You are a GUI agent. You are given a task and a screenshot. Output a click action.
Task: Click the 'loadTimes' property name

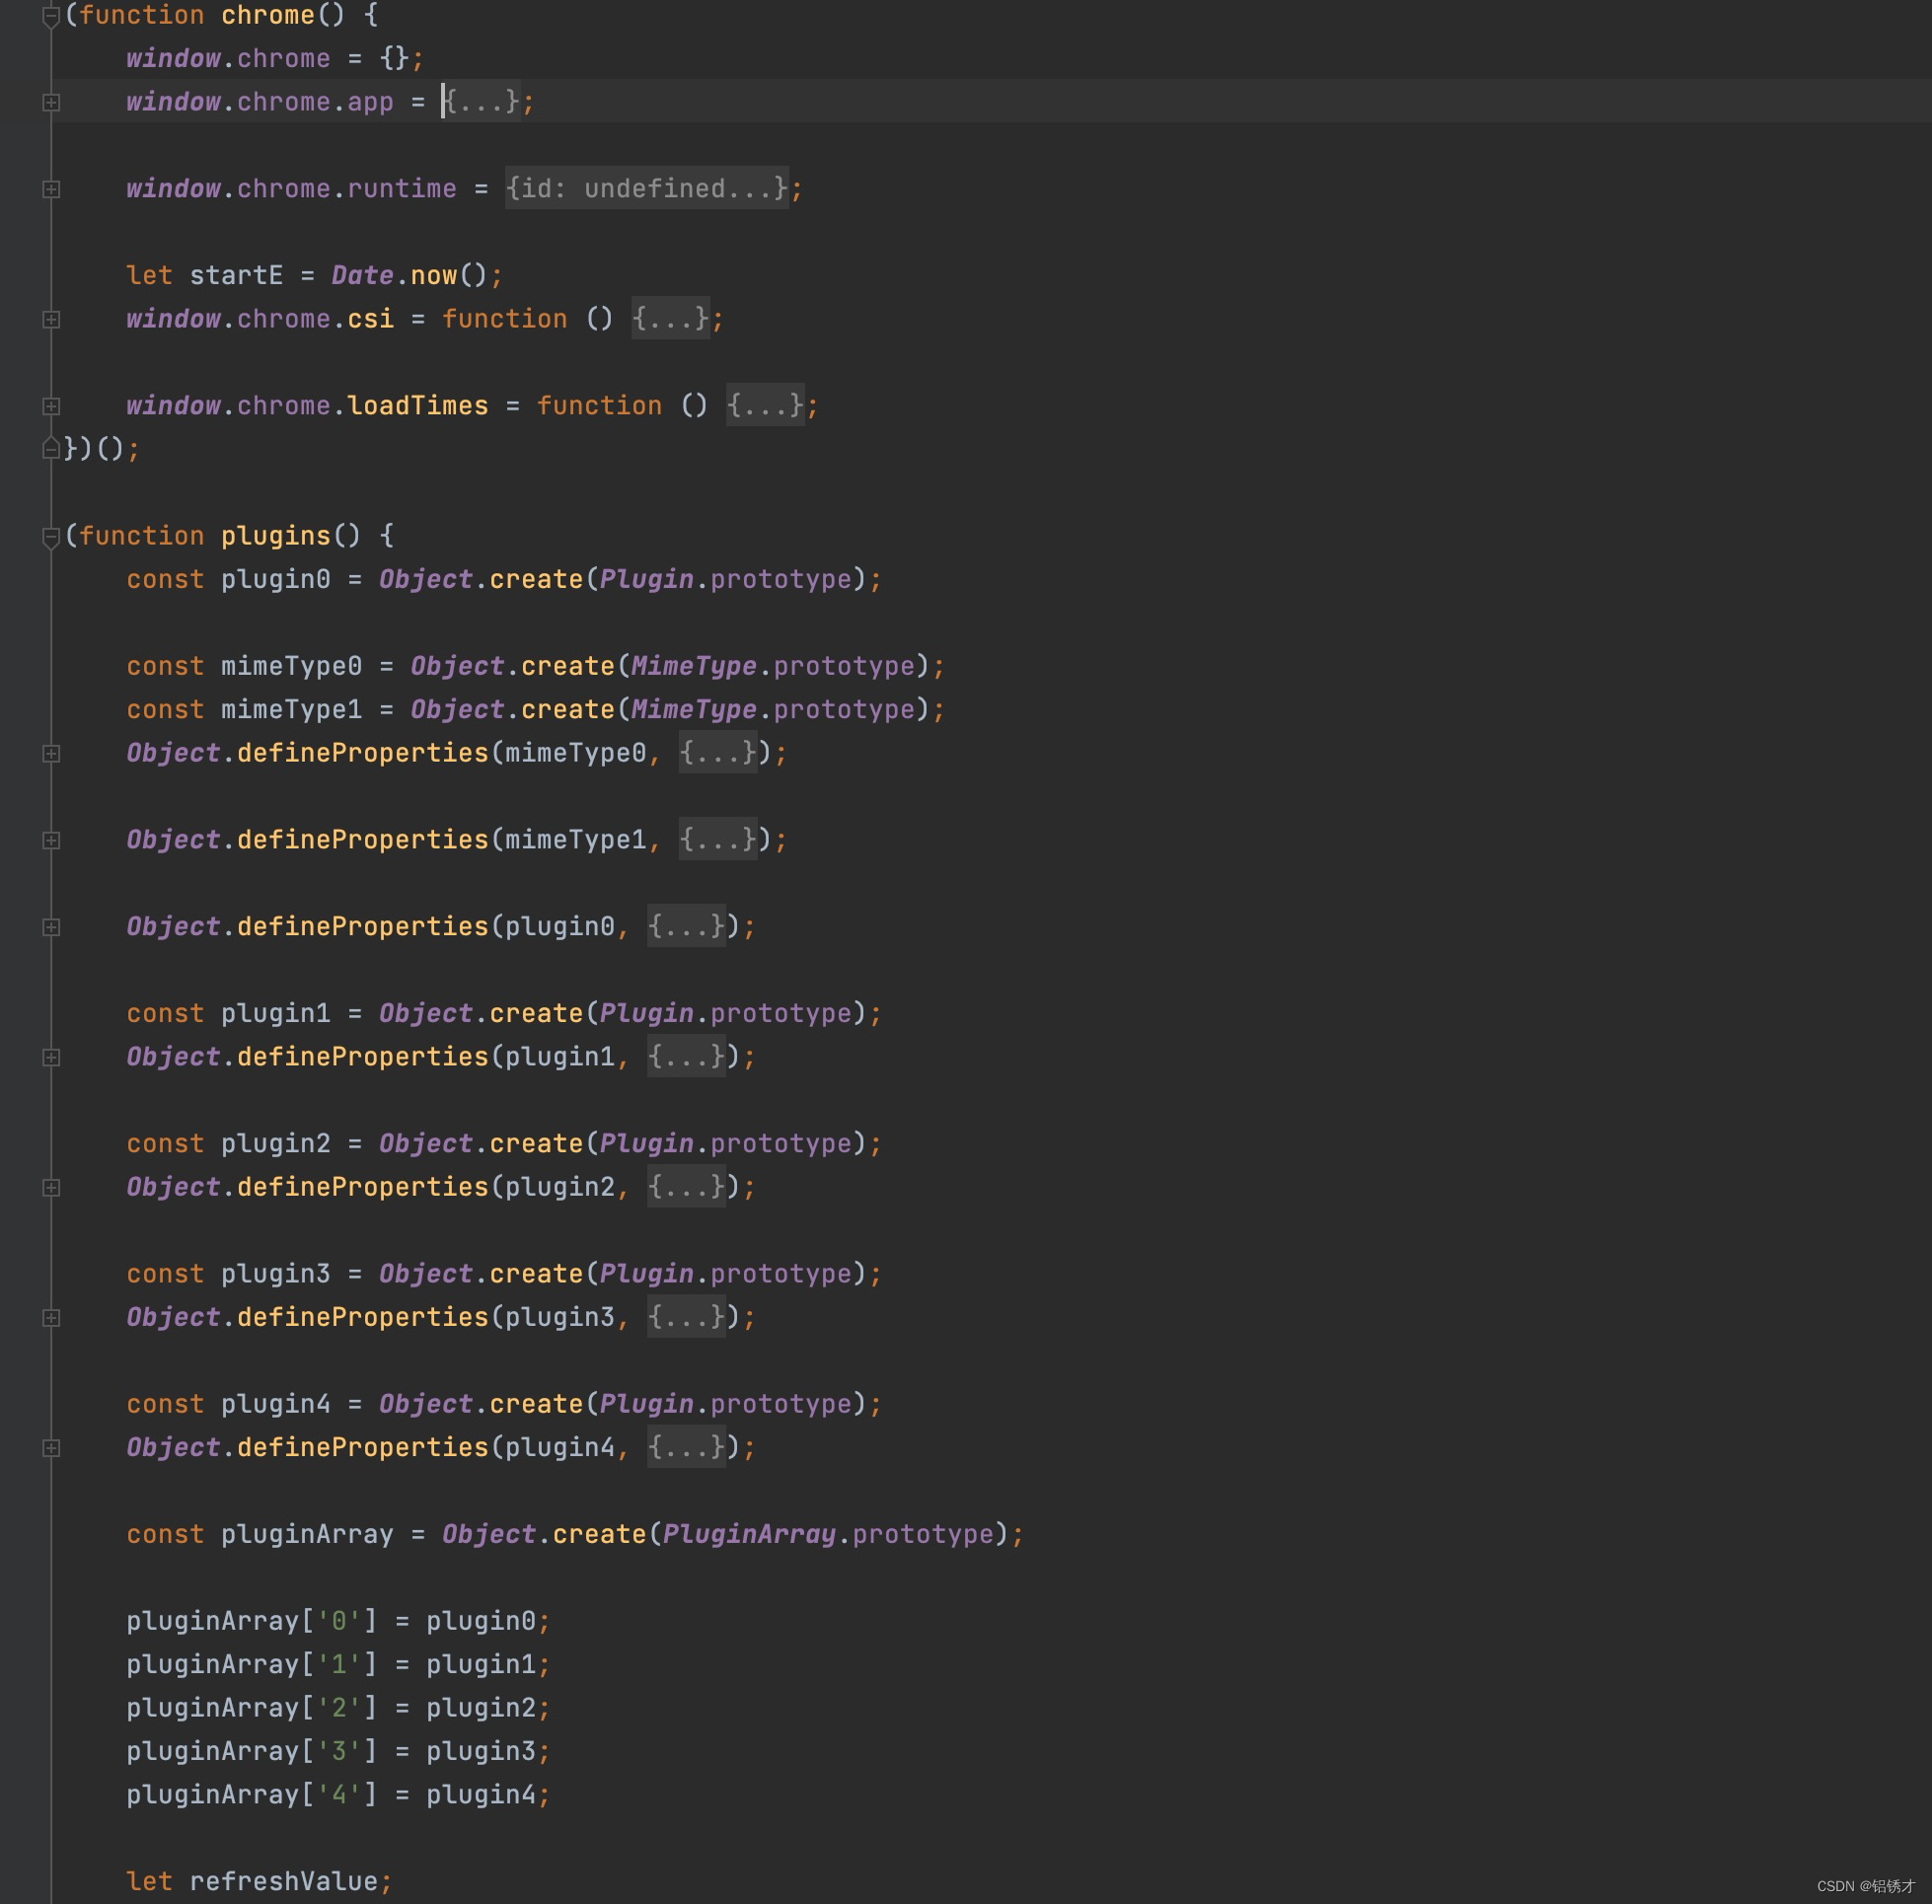pos(418,406)
